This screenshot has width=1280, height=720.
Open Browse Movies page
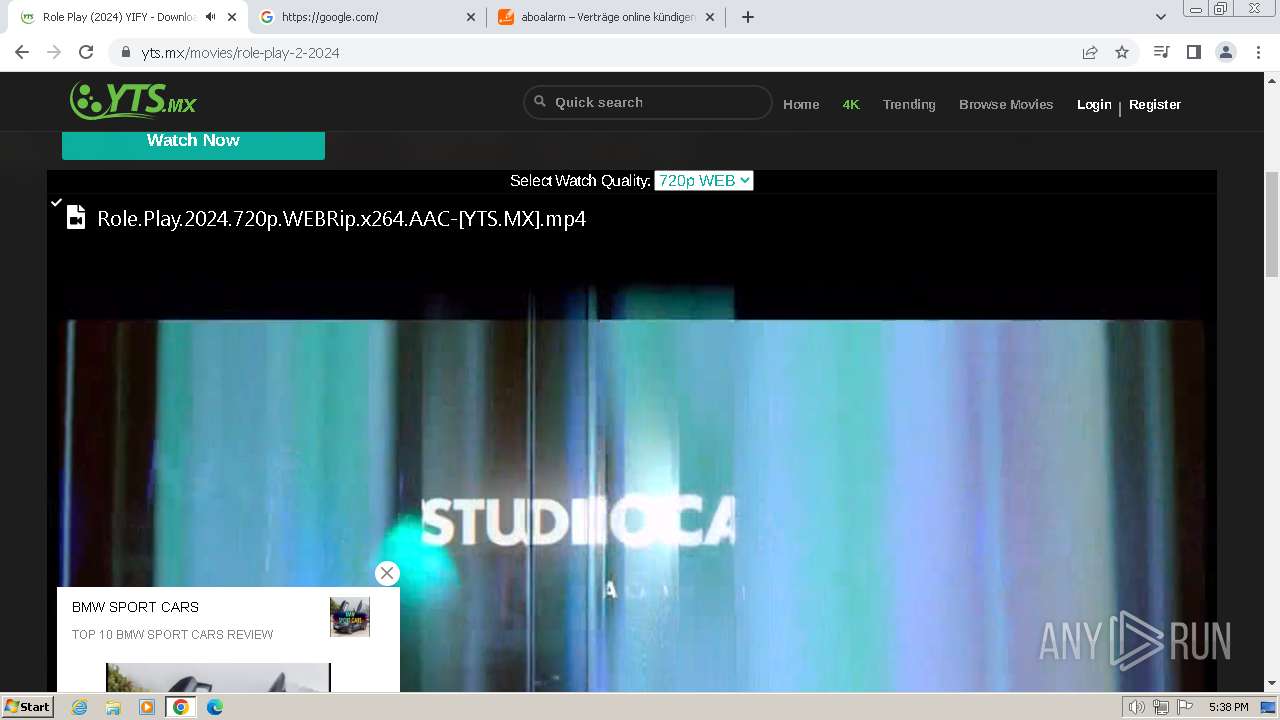pyautogui.click(x=1006, y=104)
